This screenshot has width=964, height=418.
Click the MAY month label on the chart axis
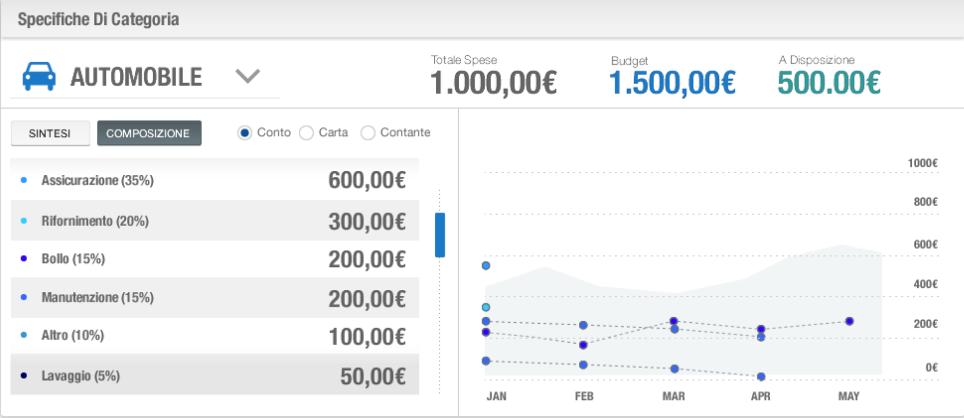[x=849, y=396]
